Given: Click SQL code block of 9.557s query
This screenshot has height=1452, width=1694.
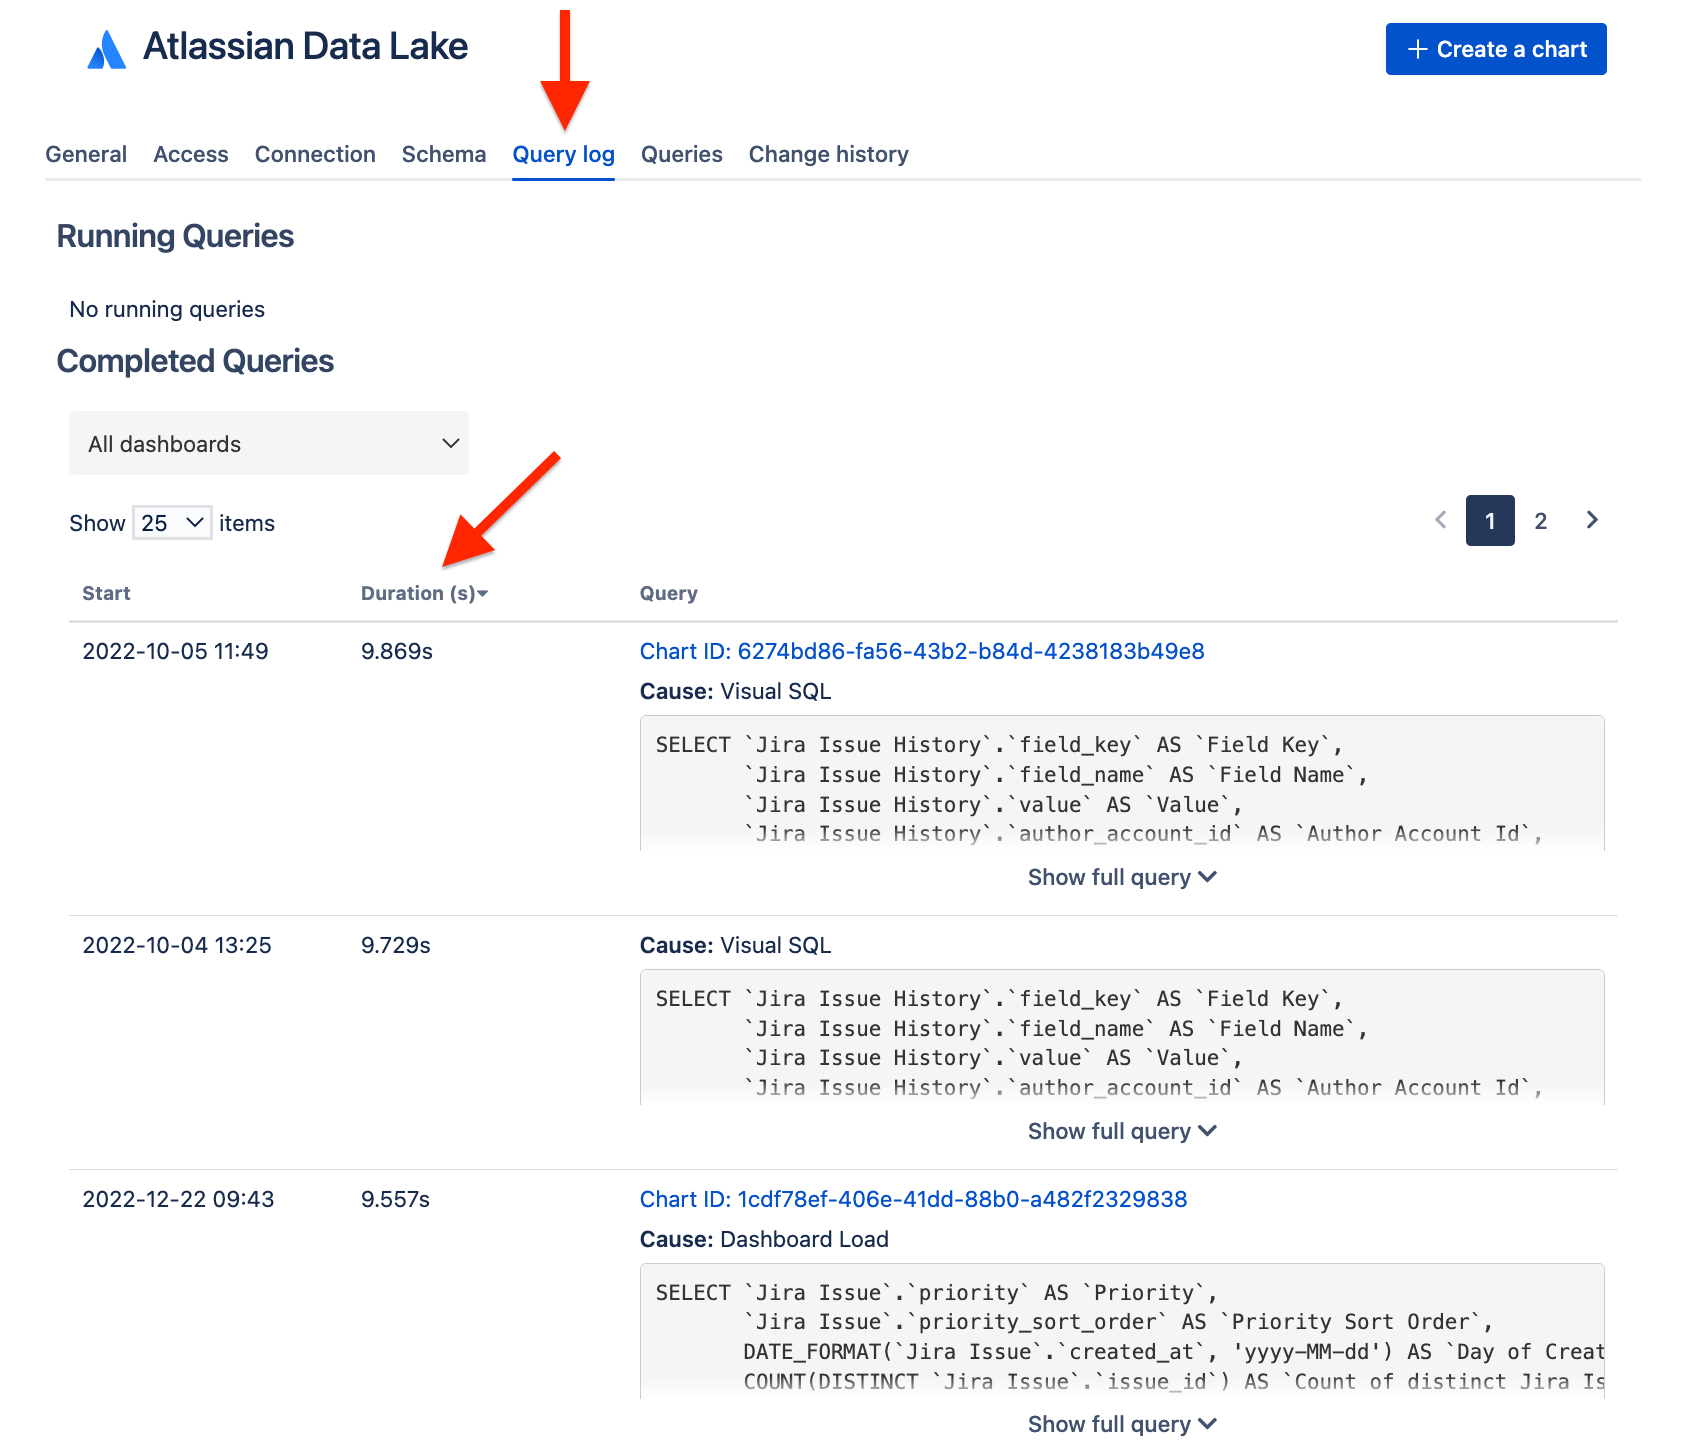Looking at the screenshot, I should (1122, 1331).
